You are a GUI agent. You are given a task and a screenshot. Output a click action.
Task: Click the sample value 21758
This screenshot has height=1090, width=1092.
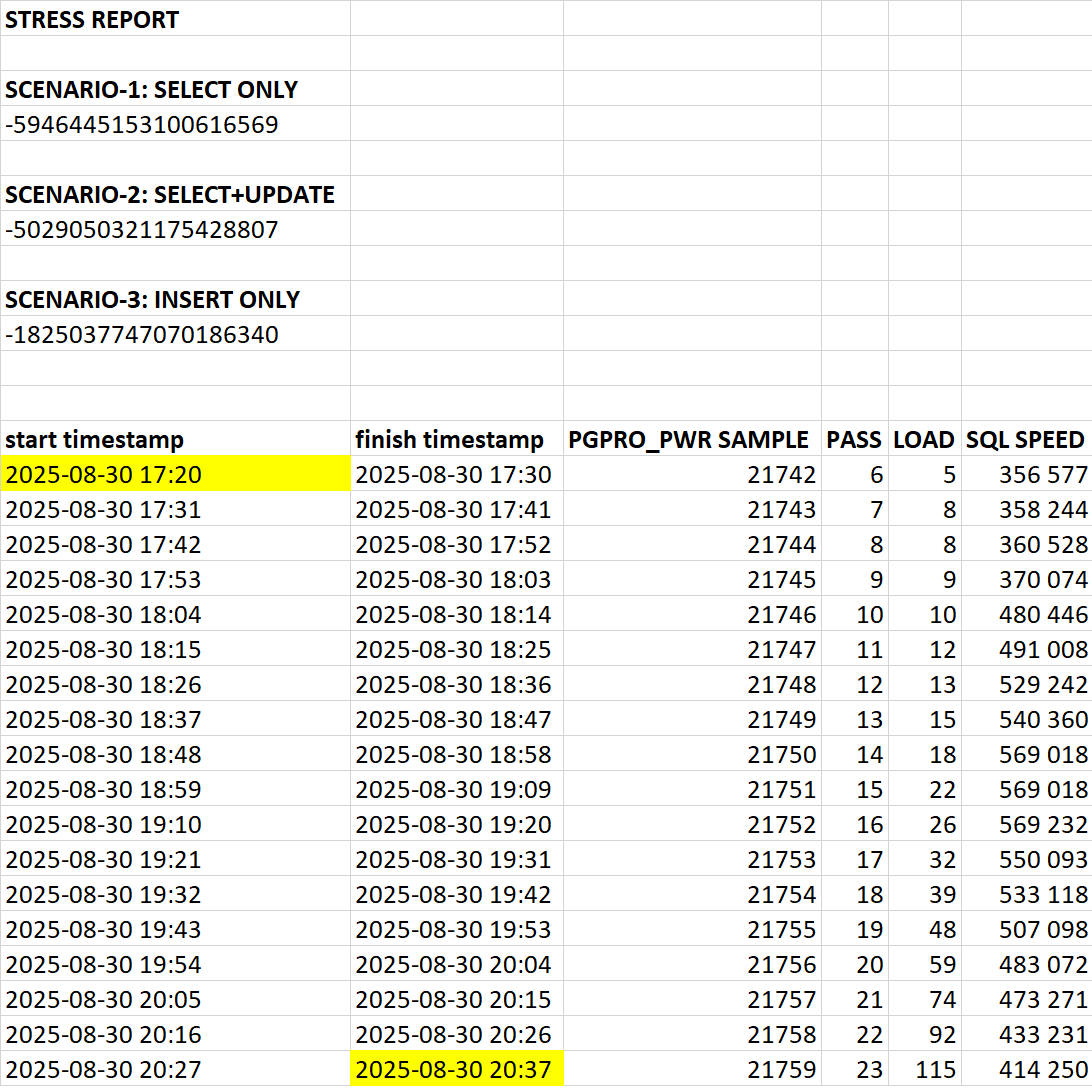(692, 1034)
